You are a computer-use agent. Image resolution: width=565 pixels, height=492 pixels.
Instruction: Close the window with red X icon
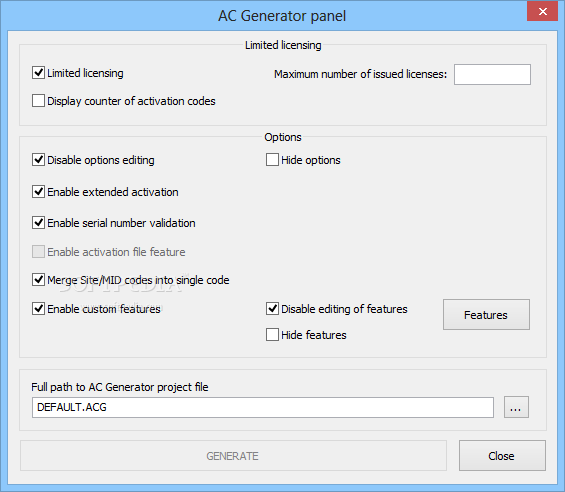coord(542,12)
